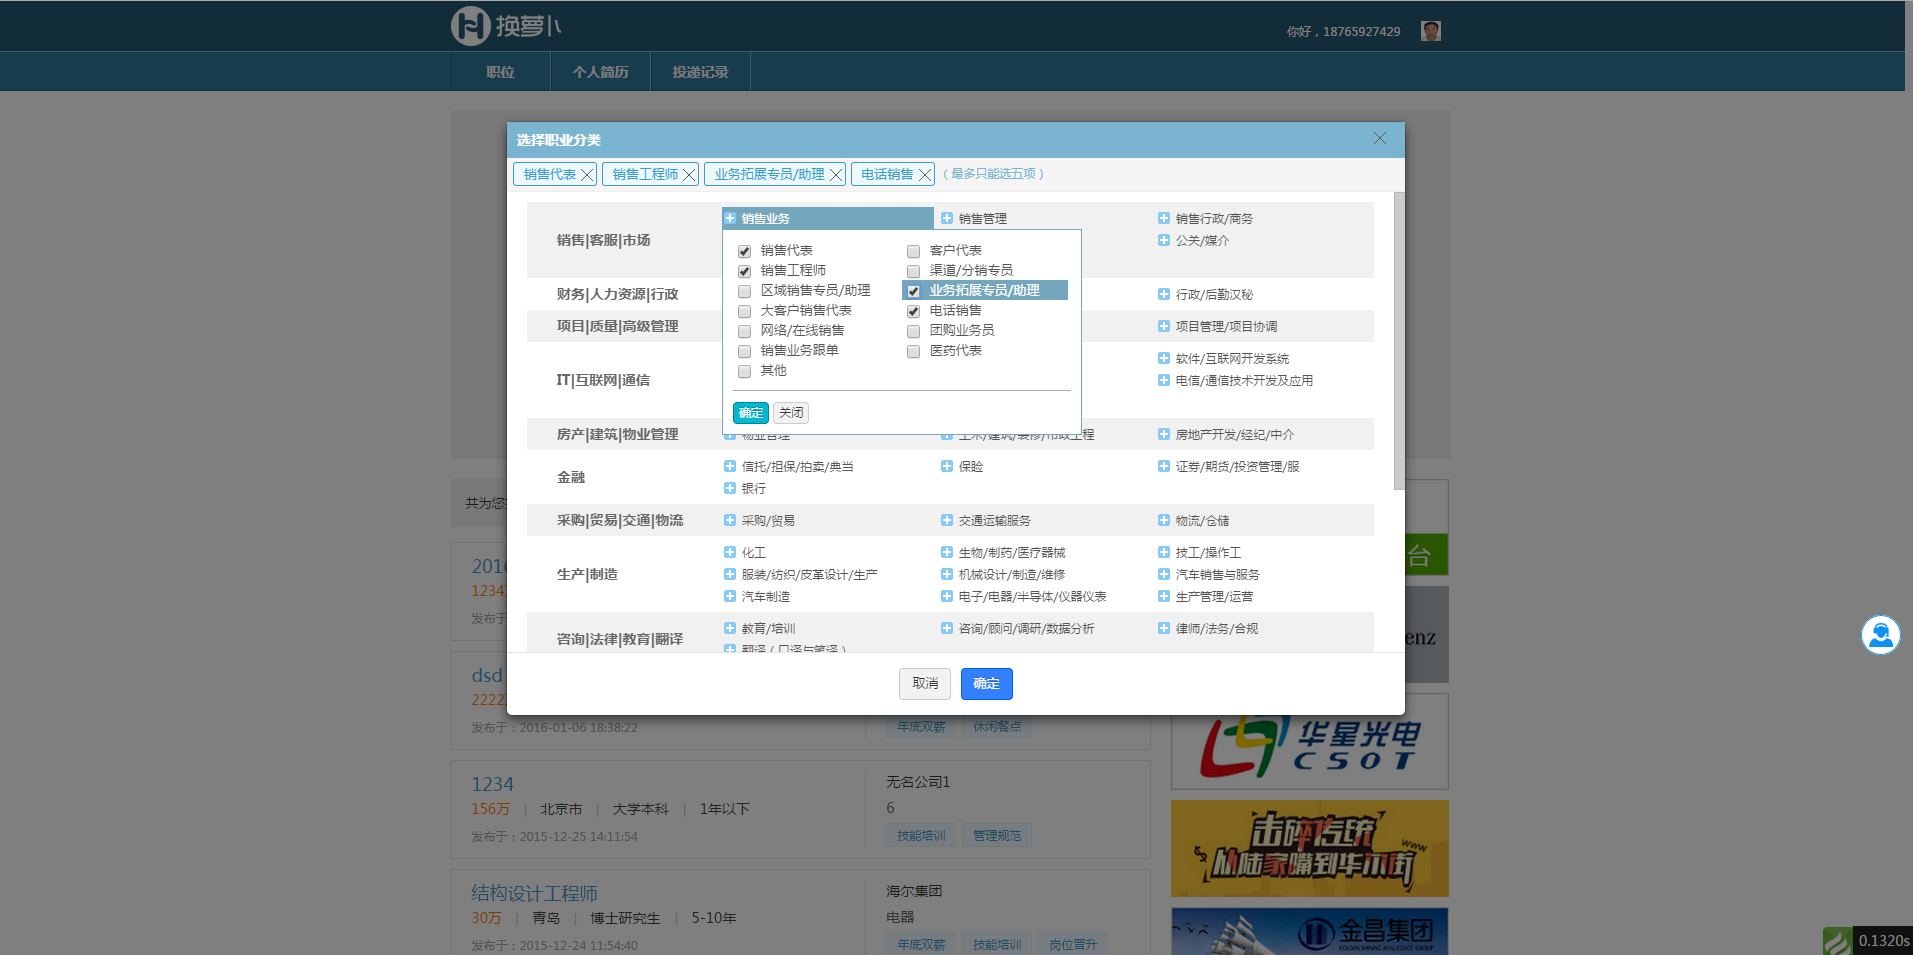Close the 选择职业分类 dialog with X
The width and height of the screenshot is (1913, 955).
(1380, 139)
